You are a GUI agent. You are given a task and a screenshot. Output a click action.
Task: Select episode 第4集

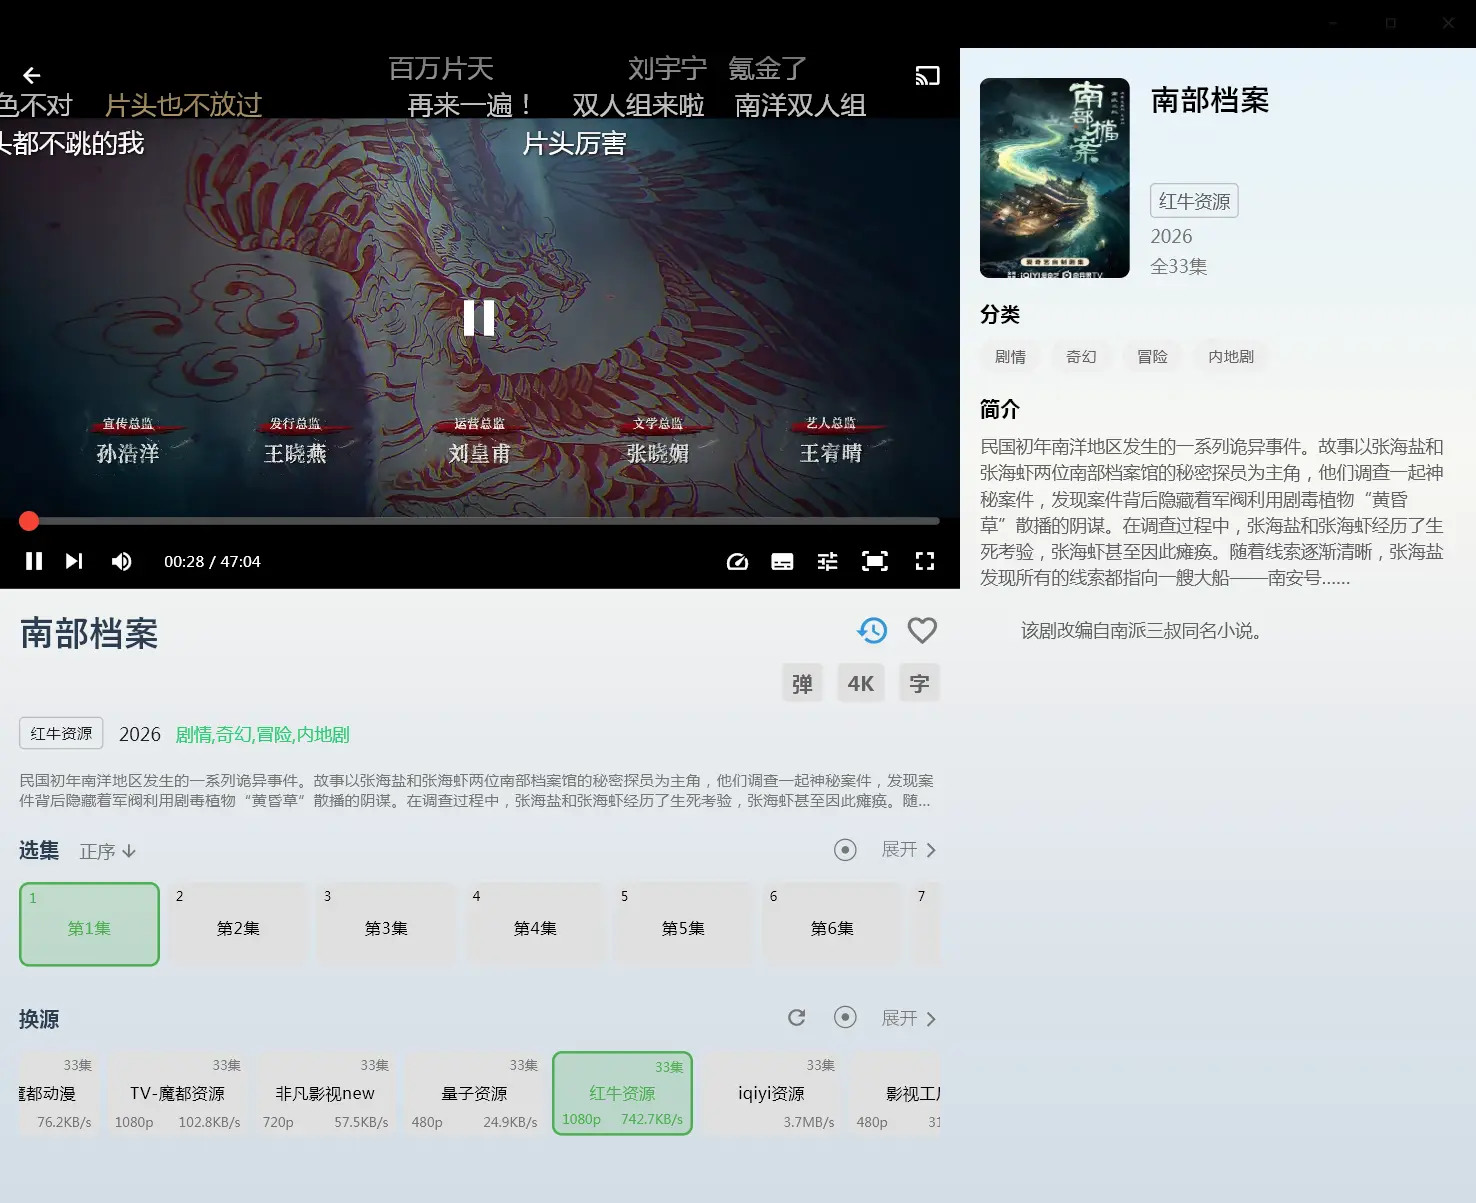point(535,924)
